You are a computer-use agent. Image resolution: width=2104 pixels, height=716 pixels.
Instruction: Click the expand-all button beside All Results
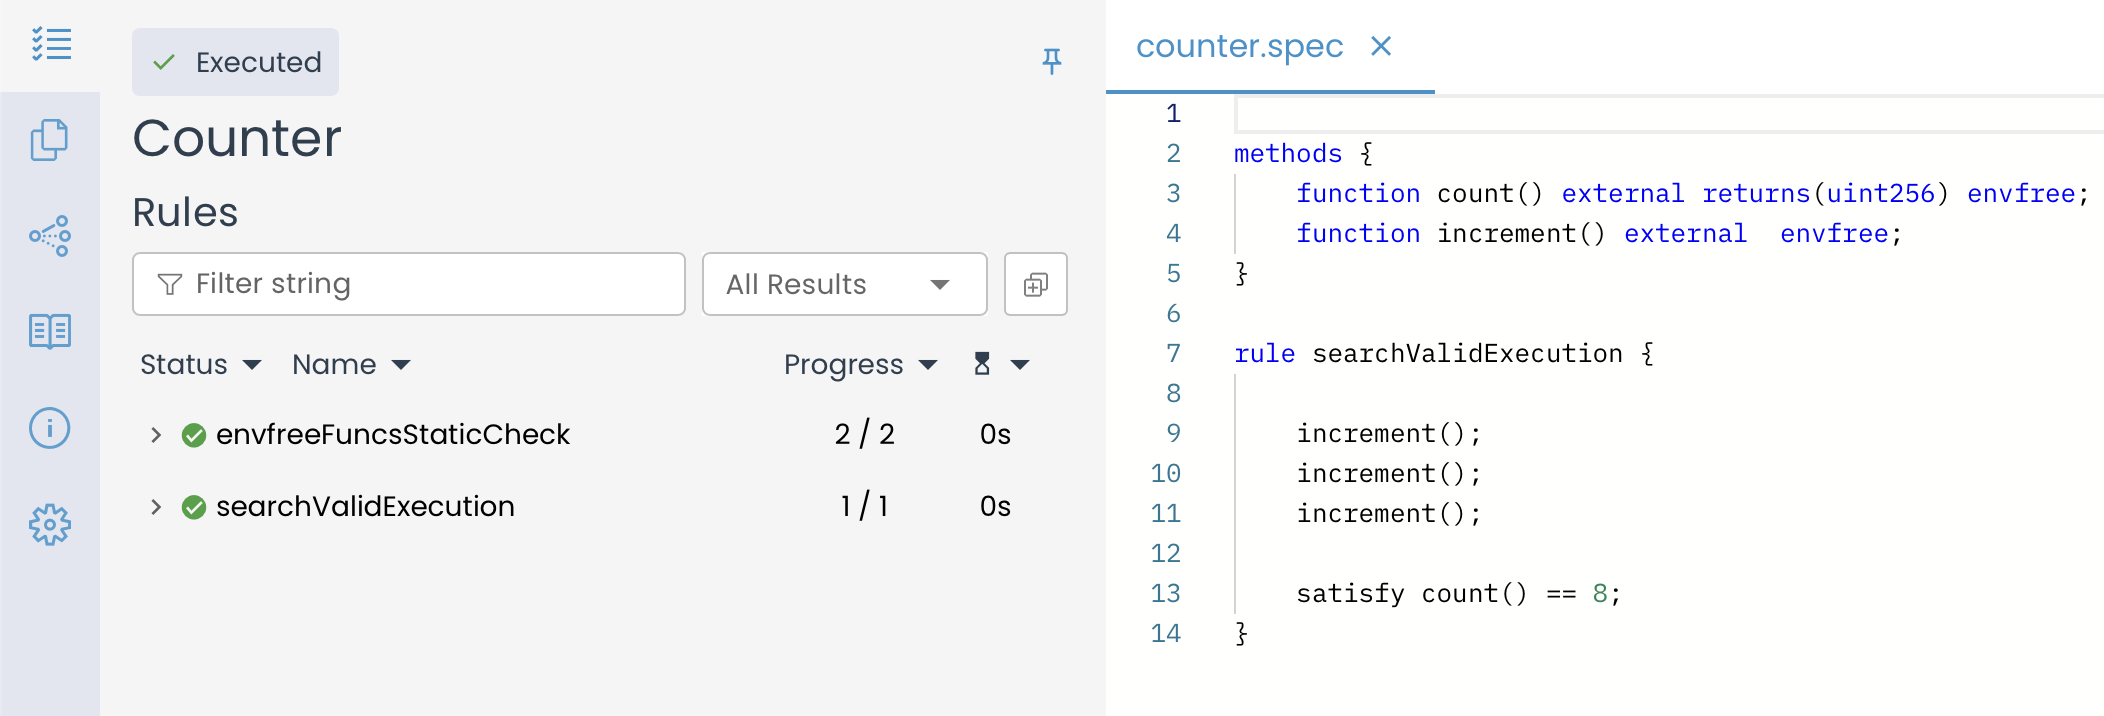pyautogui.click(x=1035, y=285)
